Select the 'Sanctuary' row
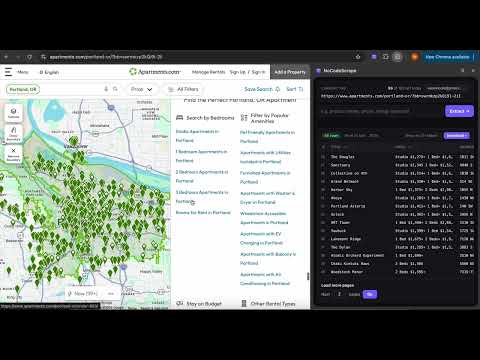This screenshot has width=480, height=360. pyautogui.click(x=397, y=165)
